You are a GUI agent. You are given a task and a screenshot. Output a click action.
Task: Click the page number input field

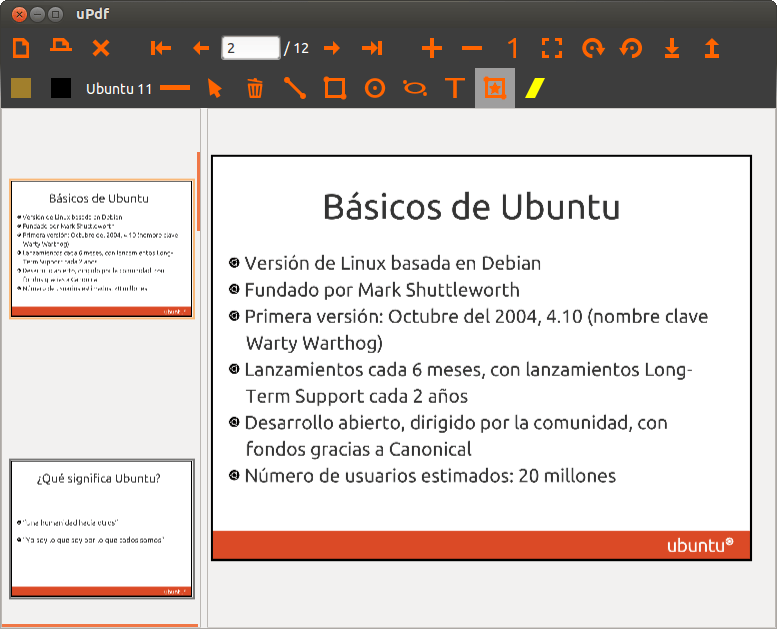point(250,48)
